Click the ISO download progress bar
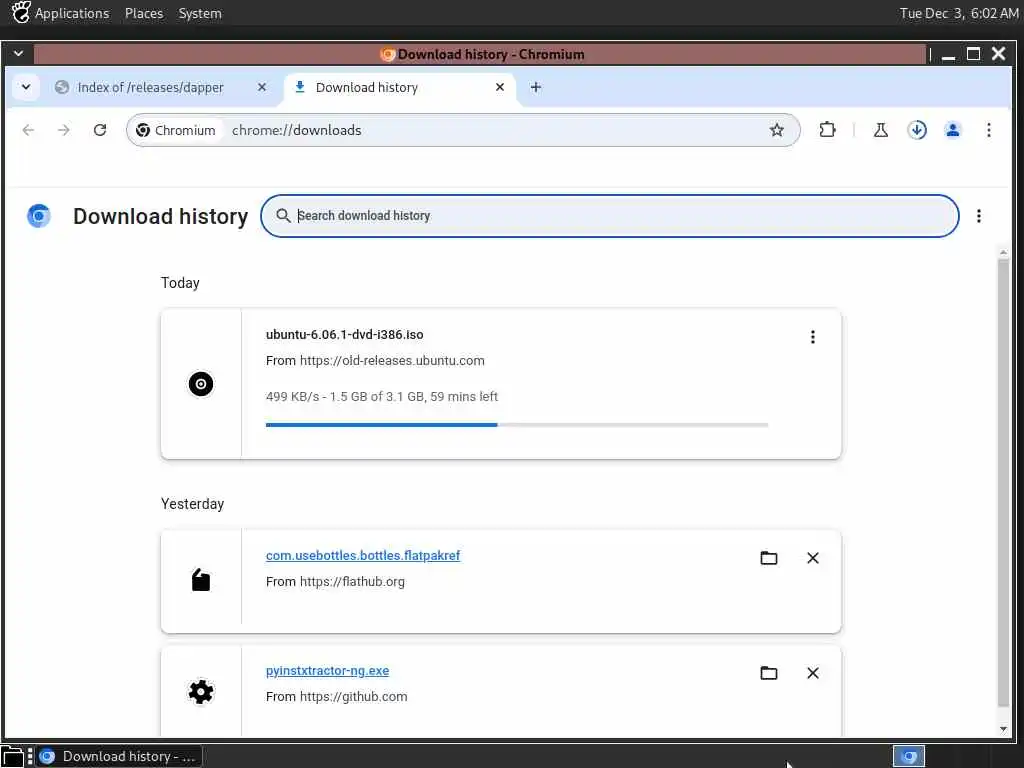The height and width of the screenshot is (768, 1024). click(x=517, y=424)
